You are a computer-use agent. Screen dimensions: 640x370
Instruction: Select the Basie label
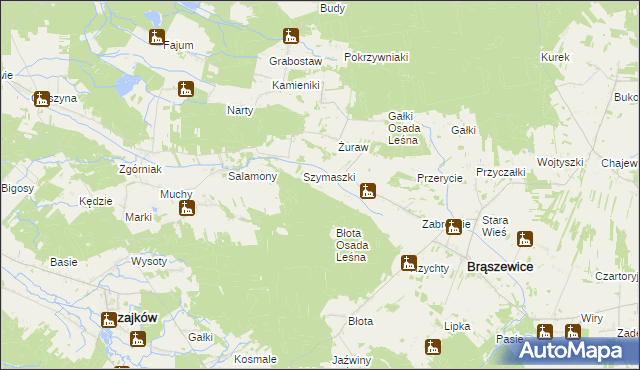point(64,262)
